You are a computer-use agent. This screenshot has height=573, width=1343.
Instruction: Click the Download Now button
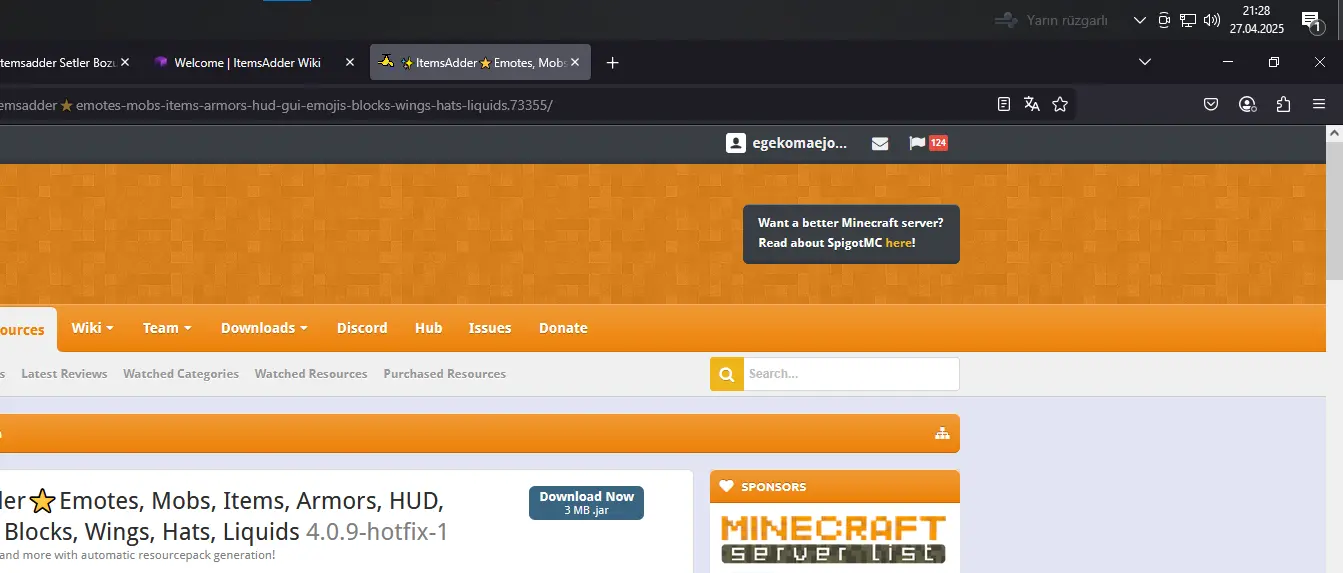(x=586, y=503)
